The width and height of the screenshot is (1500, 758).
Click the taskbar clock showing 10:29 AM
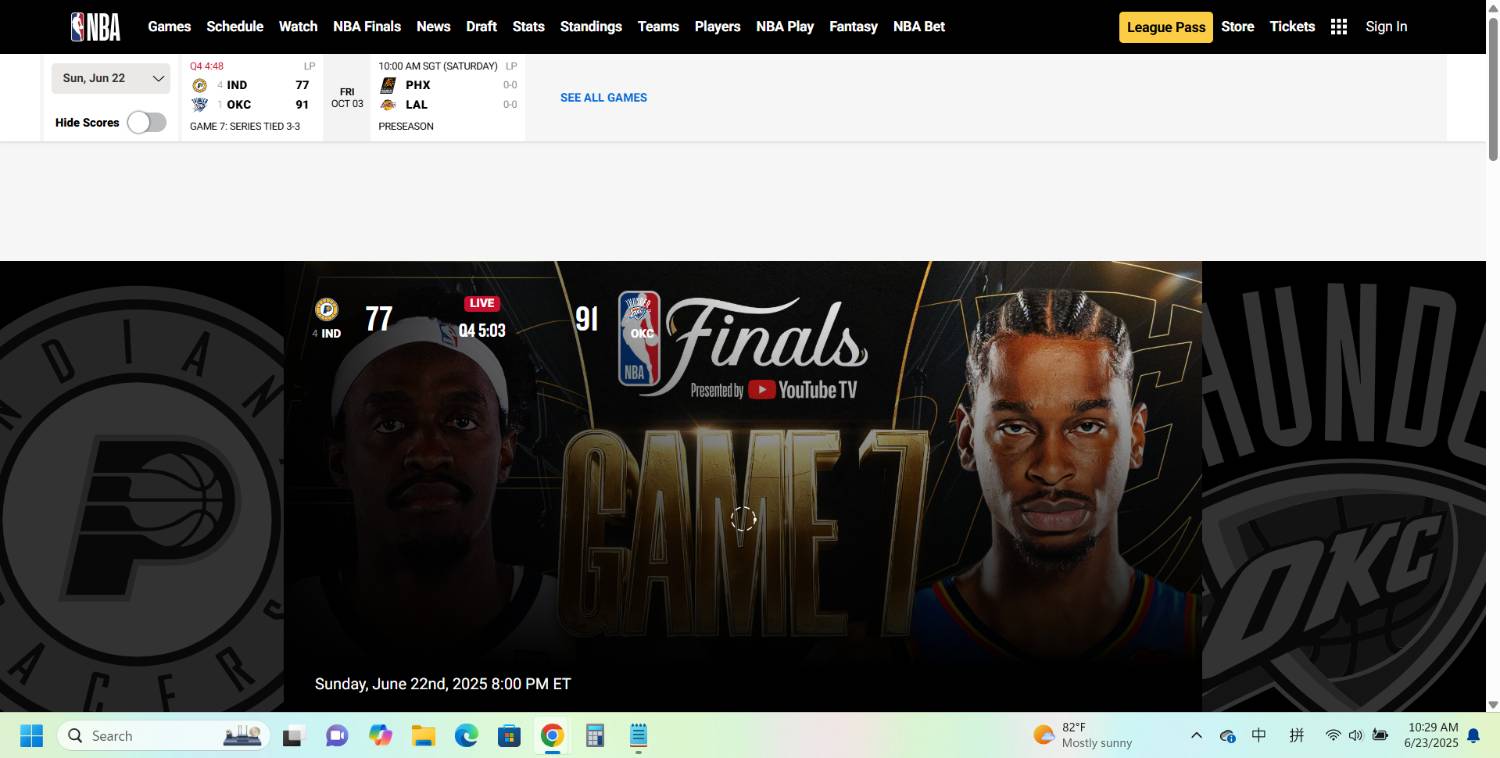point(1433,735)
